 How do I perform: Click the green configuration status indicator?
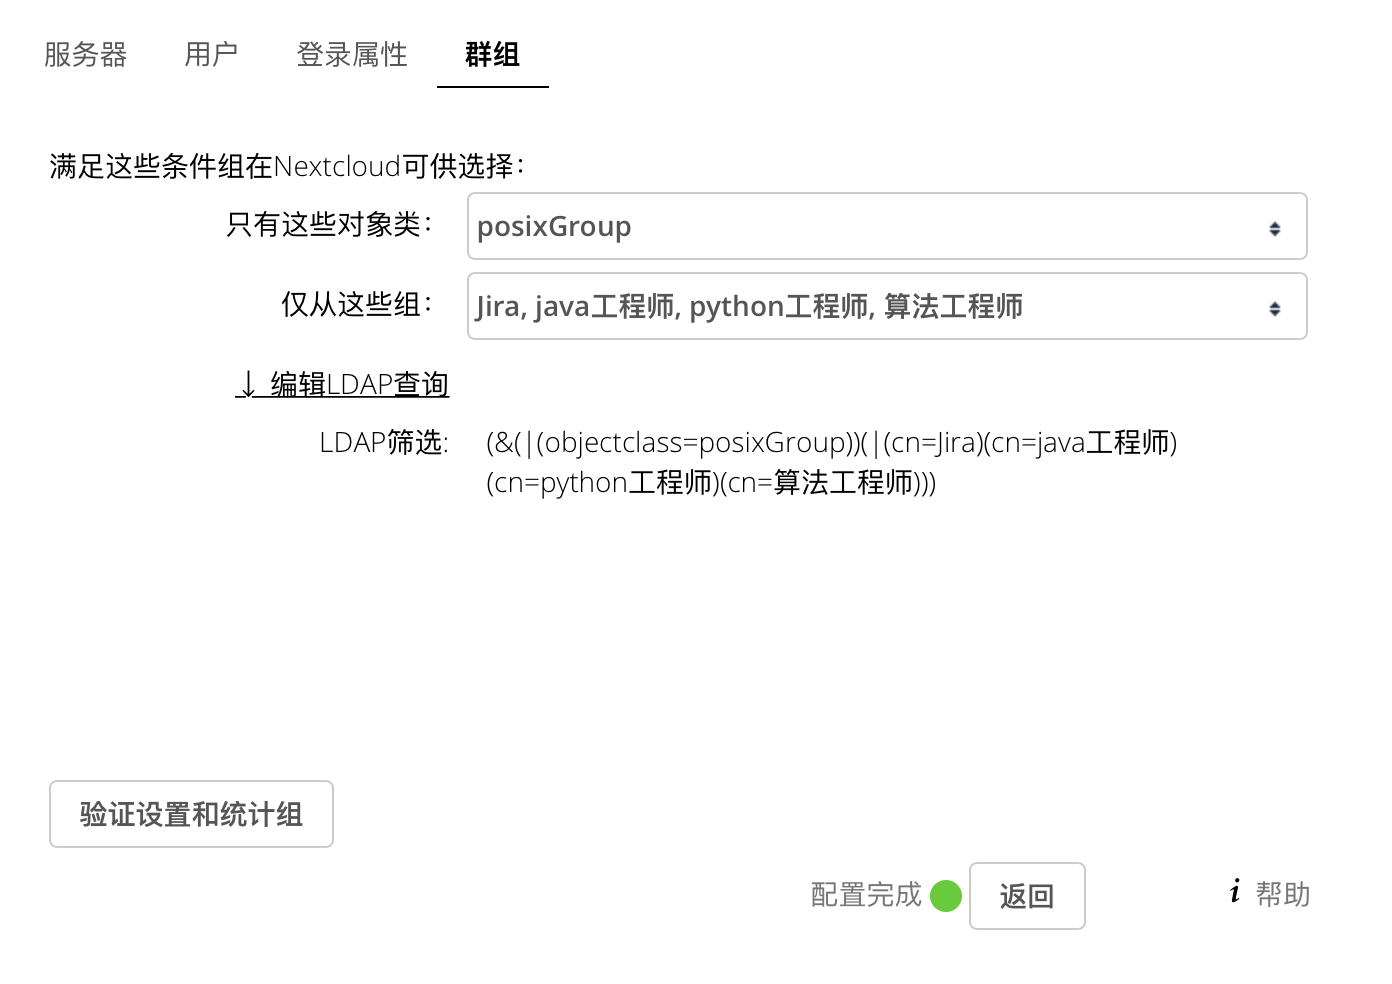946,896
